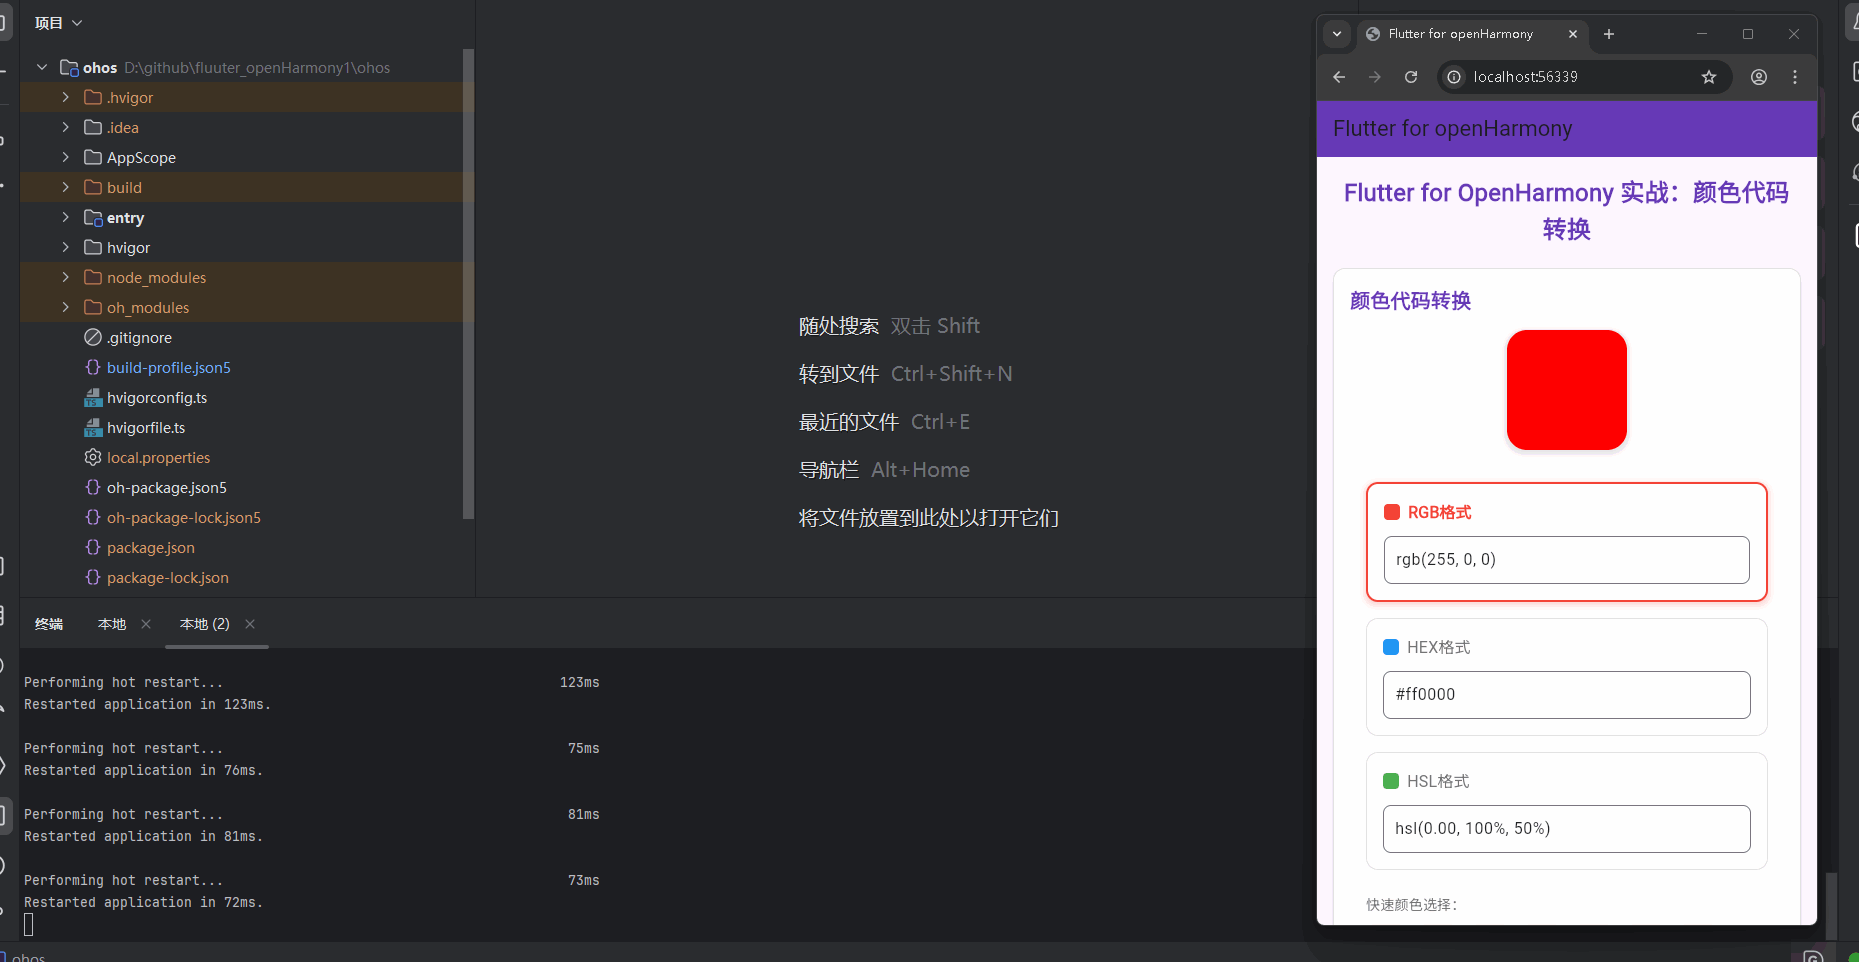The image size is (1859, 962).
Task: Click the RGB格式 input field
Action: (x=1567, y=560)
